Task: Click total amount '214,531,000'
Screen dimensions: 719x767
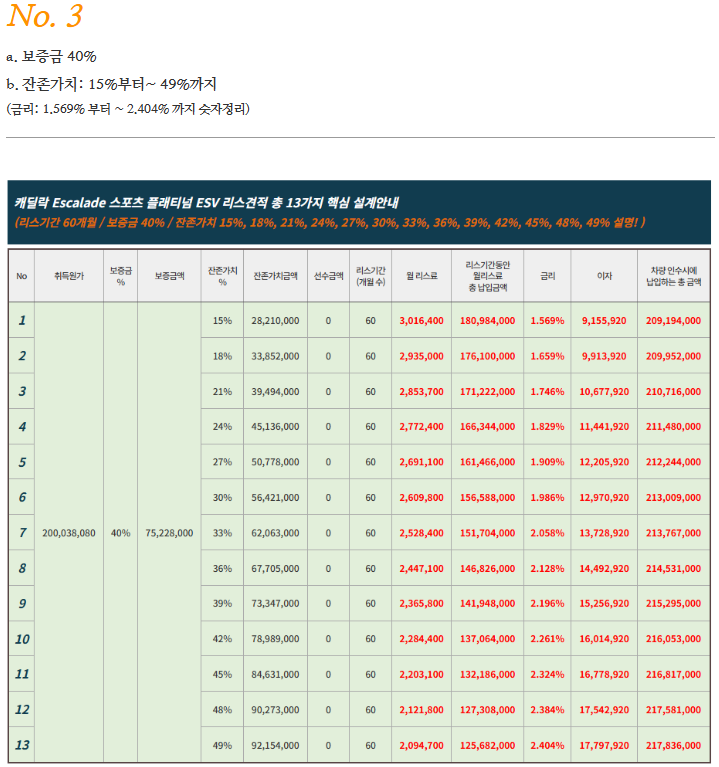Action: coord(674,568)
